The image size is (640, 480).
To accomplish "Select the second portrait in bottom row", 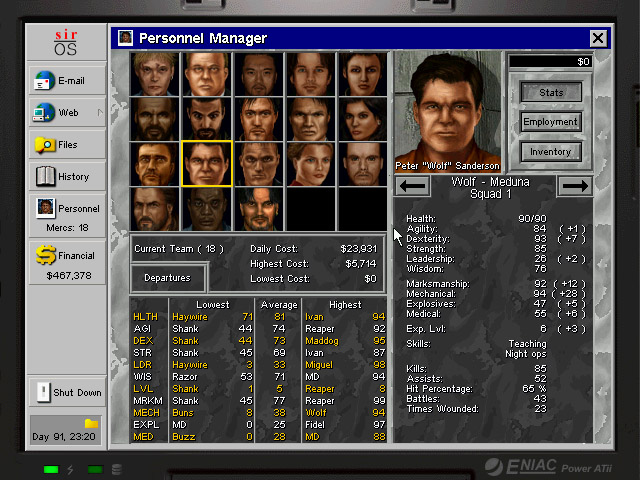I will pyautogui.click(x=207, y=209).
